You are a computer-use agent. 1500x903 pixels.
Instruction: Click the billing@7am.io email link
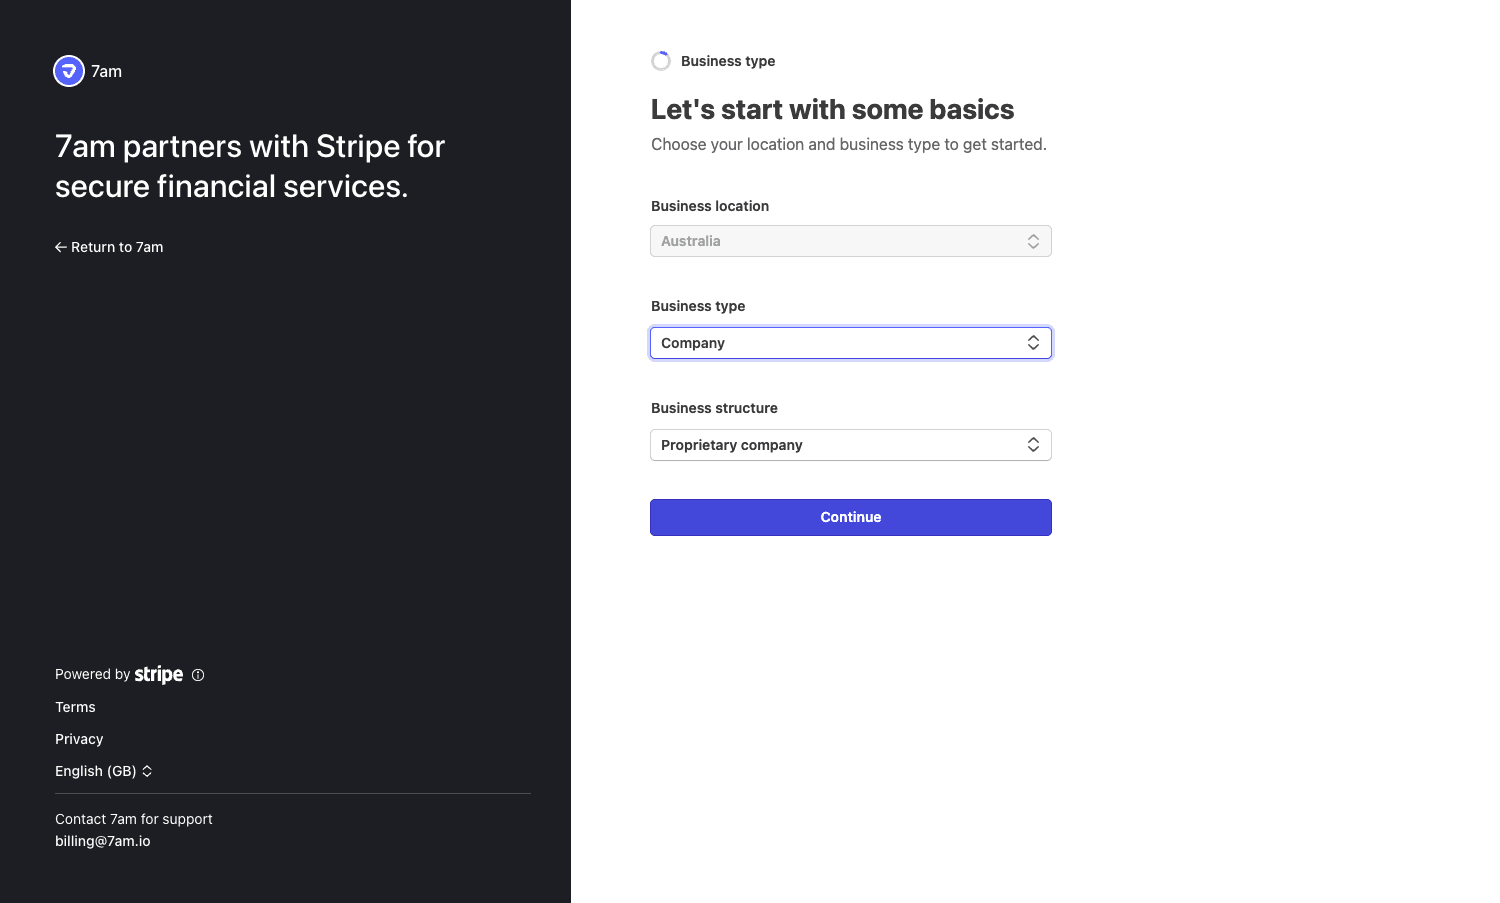(103, 841)
